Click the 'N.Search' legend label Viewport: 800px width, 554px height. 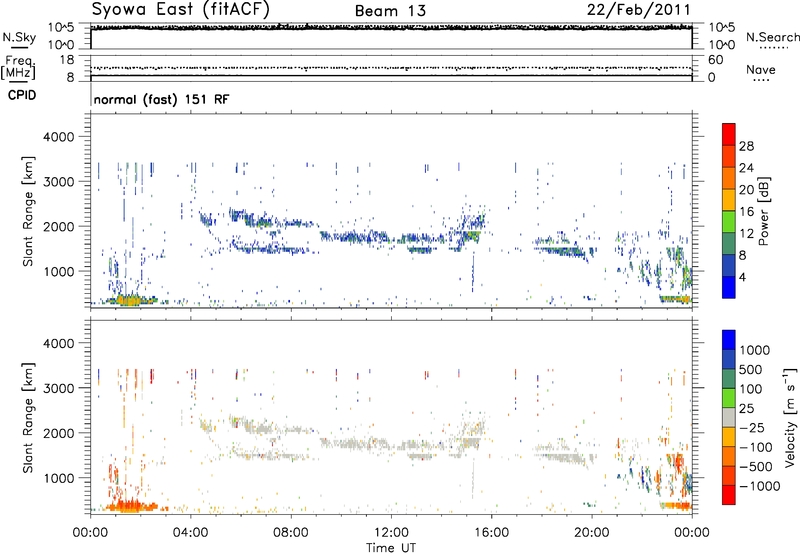click(772, 37)
